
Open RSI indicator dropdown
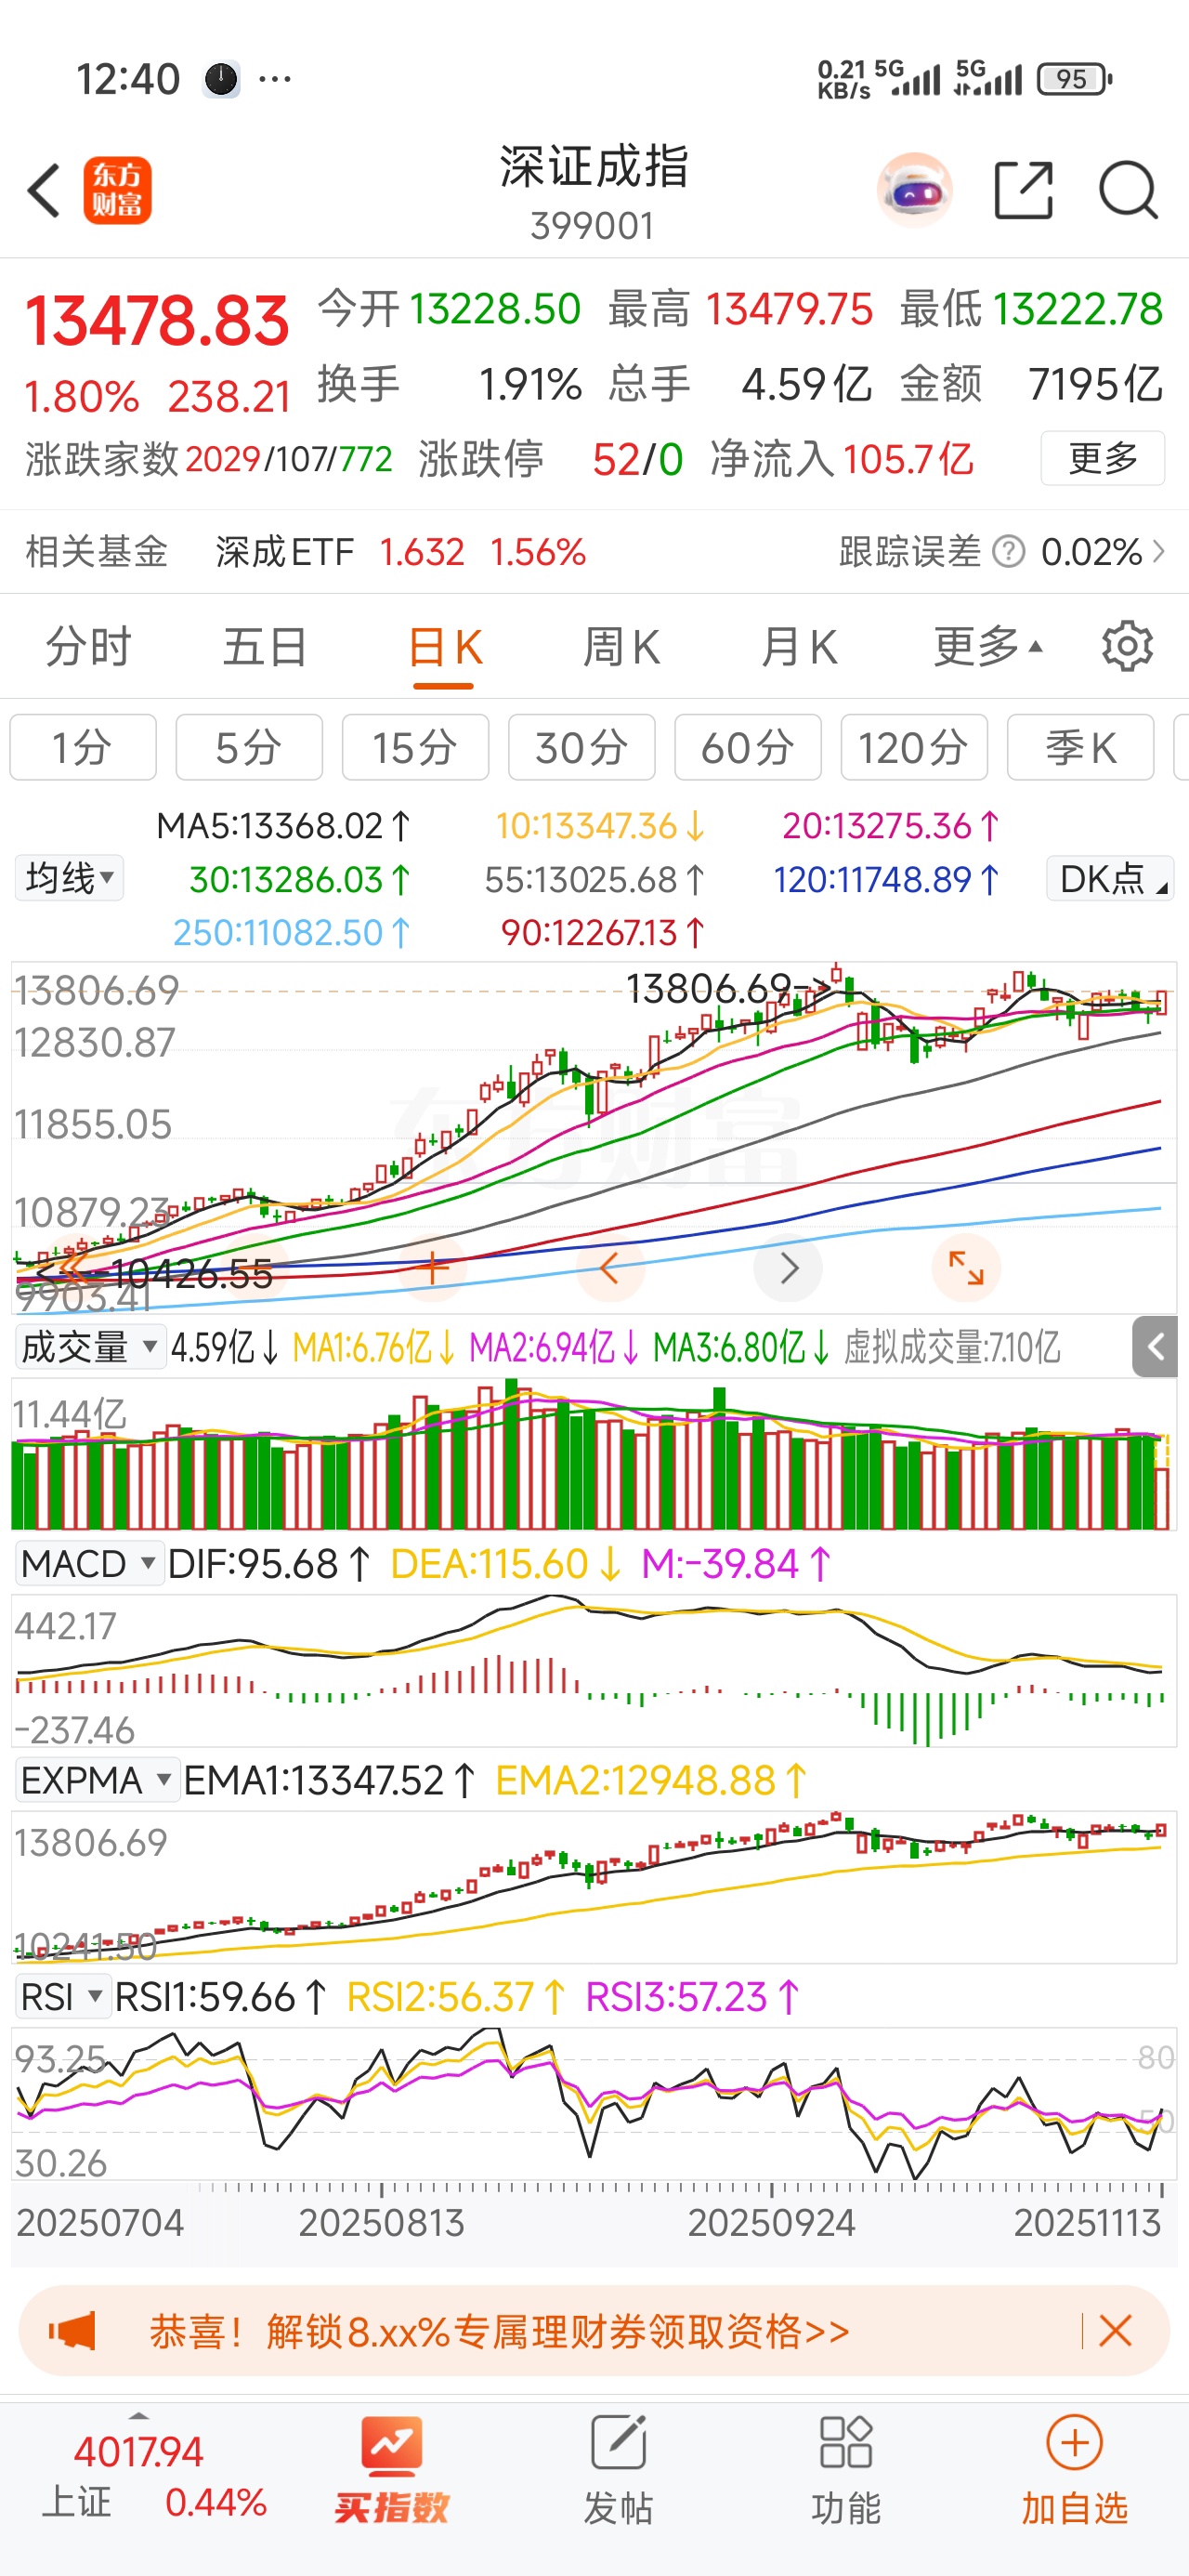(62, 1997)
